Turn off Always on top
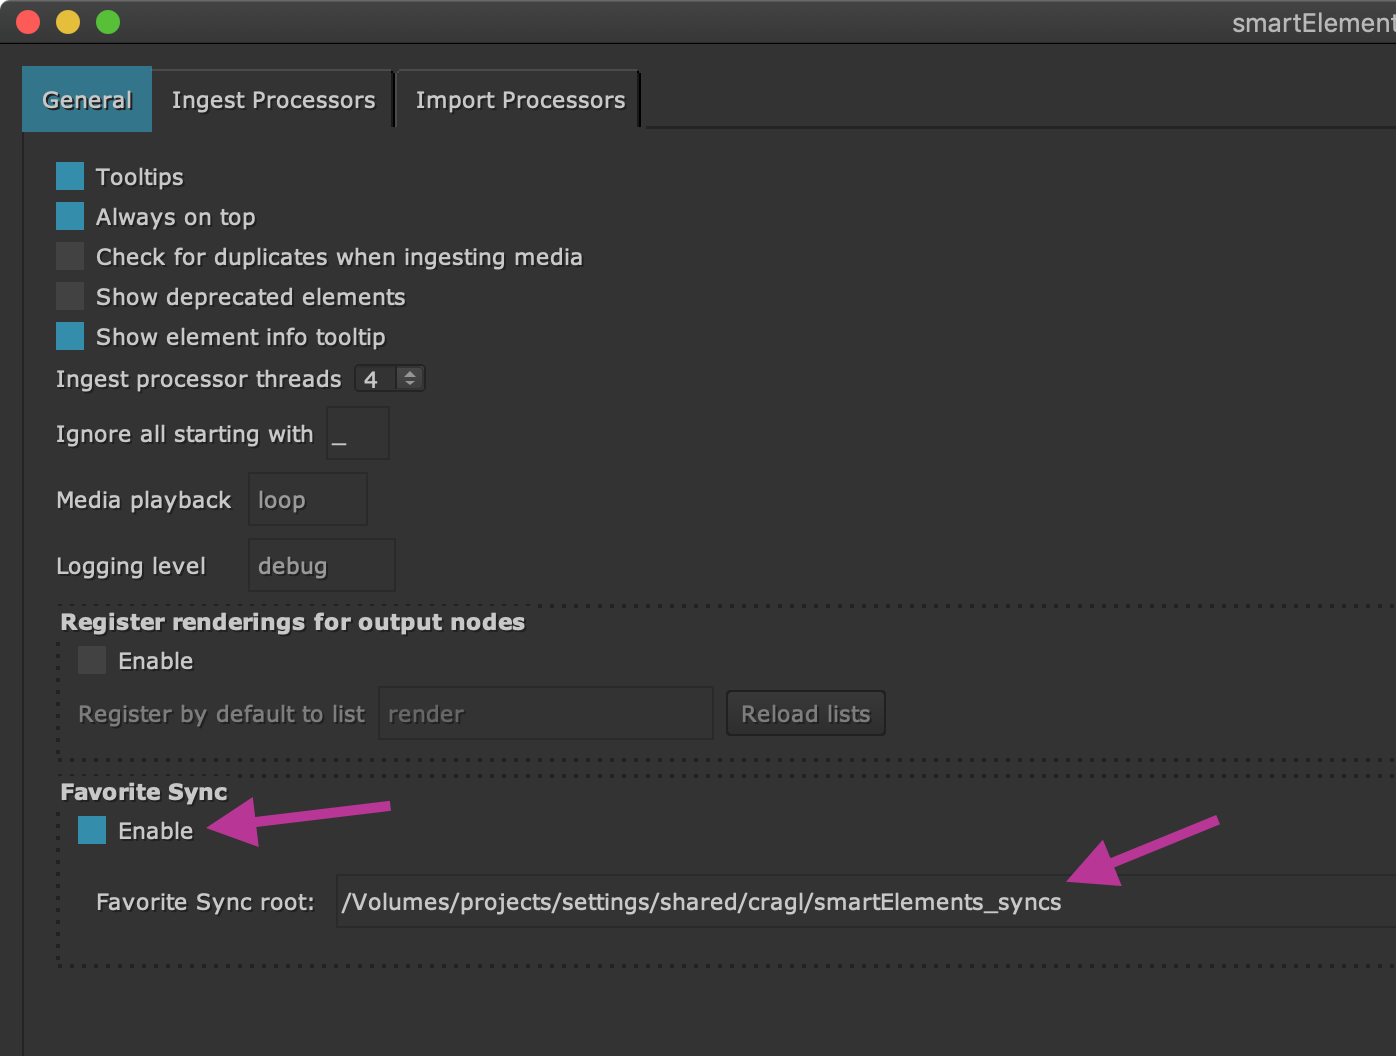 pyautogui.click(x=69, y=215)
